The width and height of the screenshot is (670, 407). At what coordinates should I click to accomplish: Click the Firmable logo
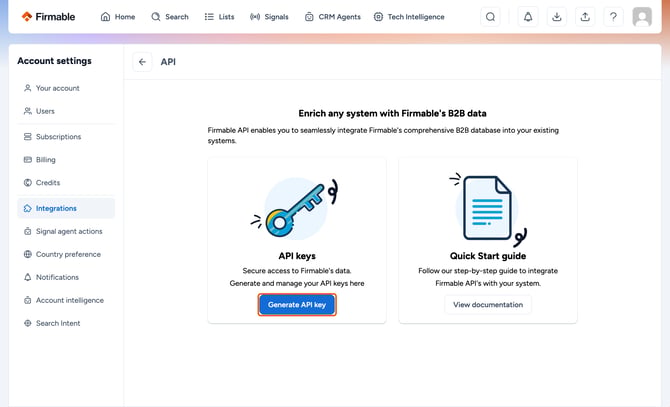click(x=48, y=17)
